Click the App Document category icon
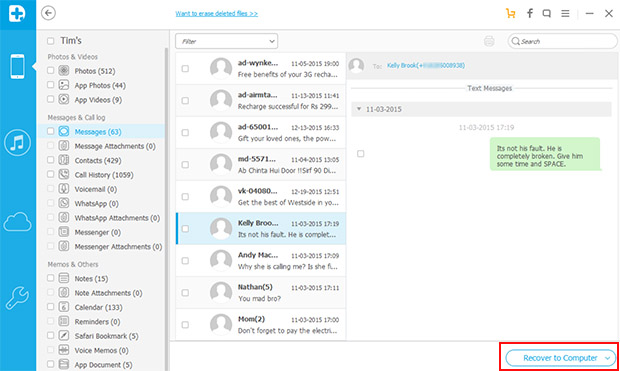Viewport: 620px width, 371px height. click(64, 364)
